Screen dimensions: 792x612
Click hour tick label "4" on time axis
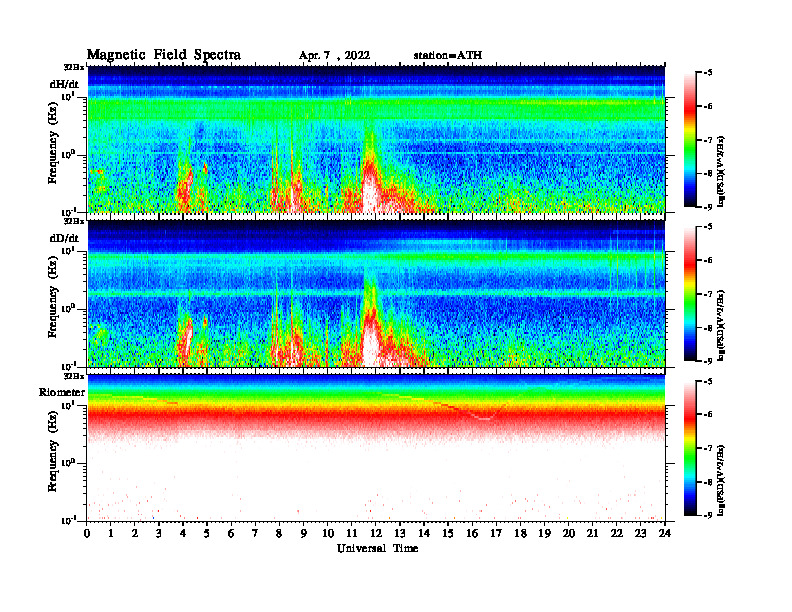[183, 534]
